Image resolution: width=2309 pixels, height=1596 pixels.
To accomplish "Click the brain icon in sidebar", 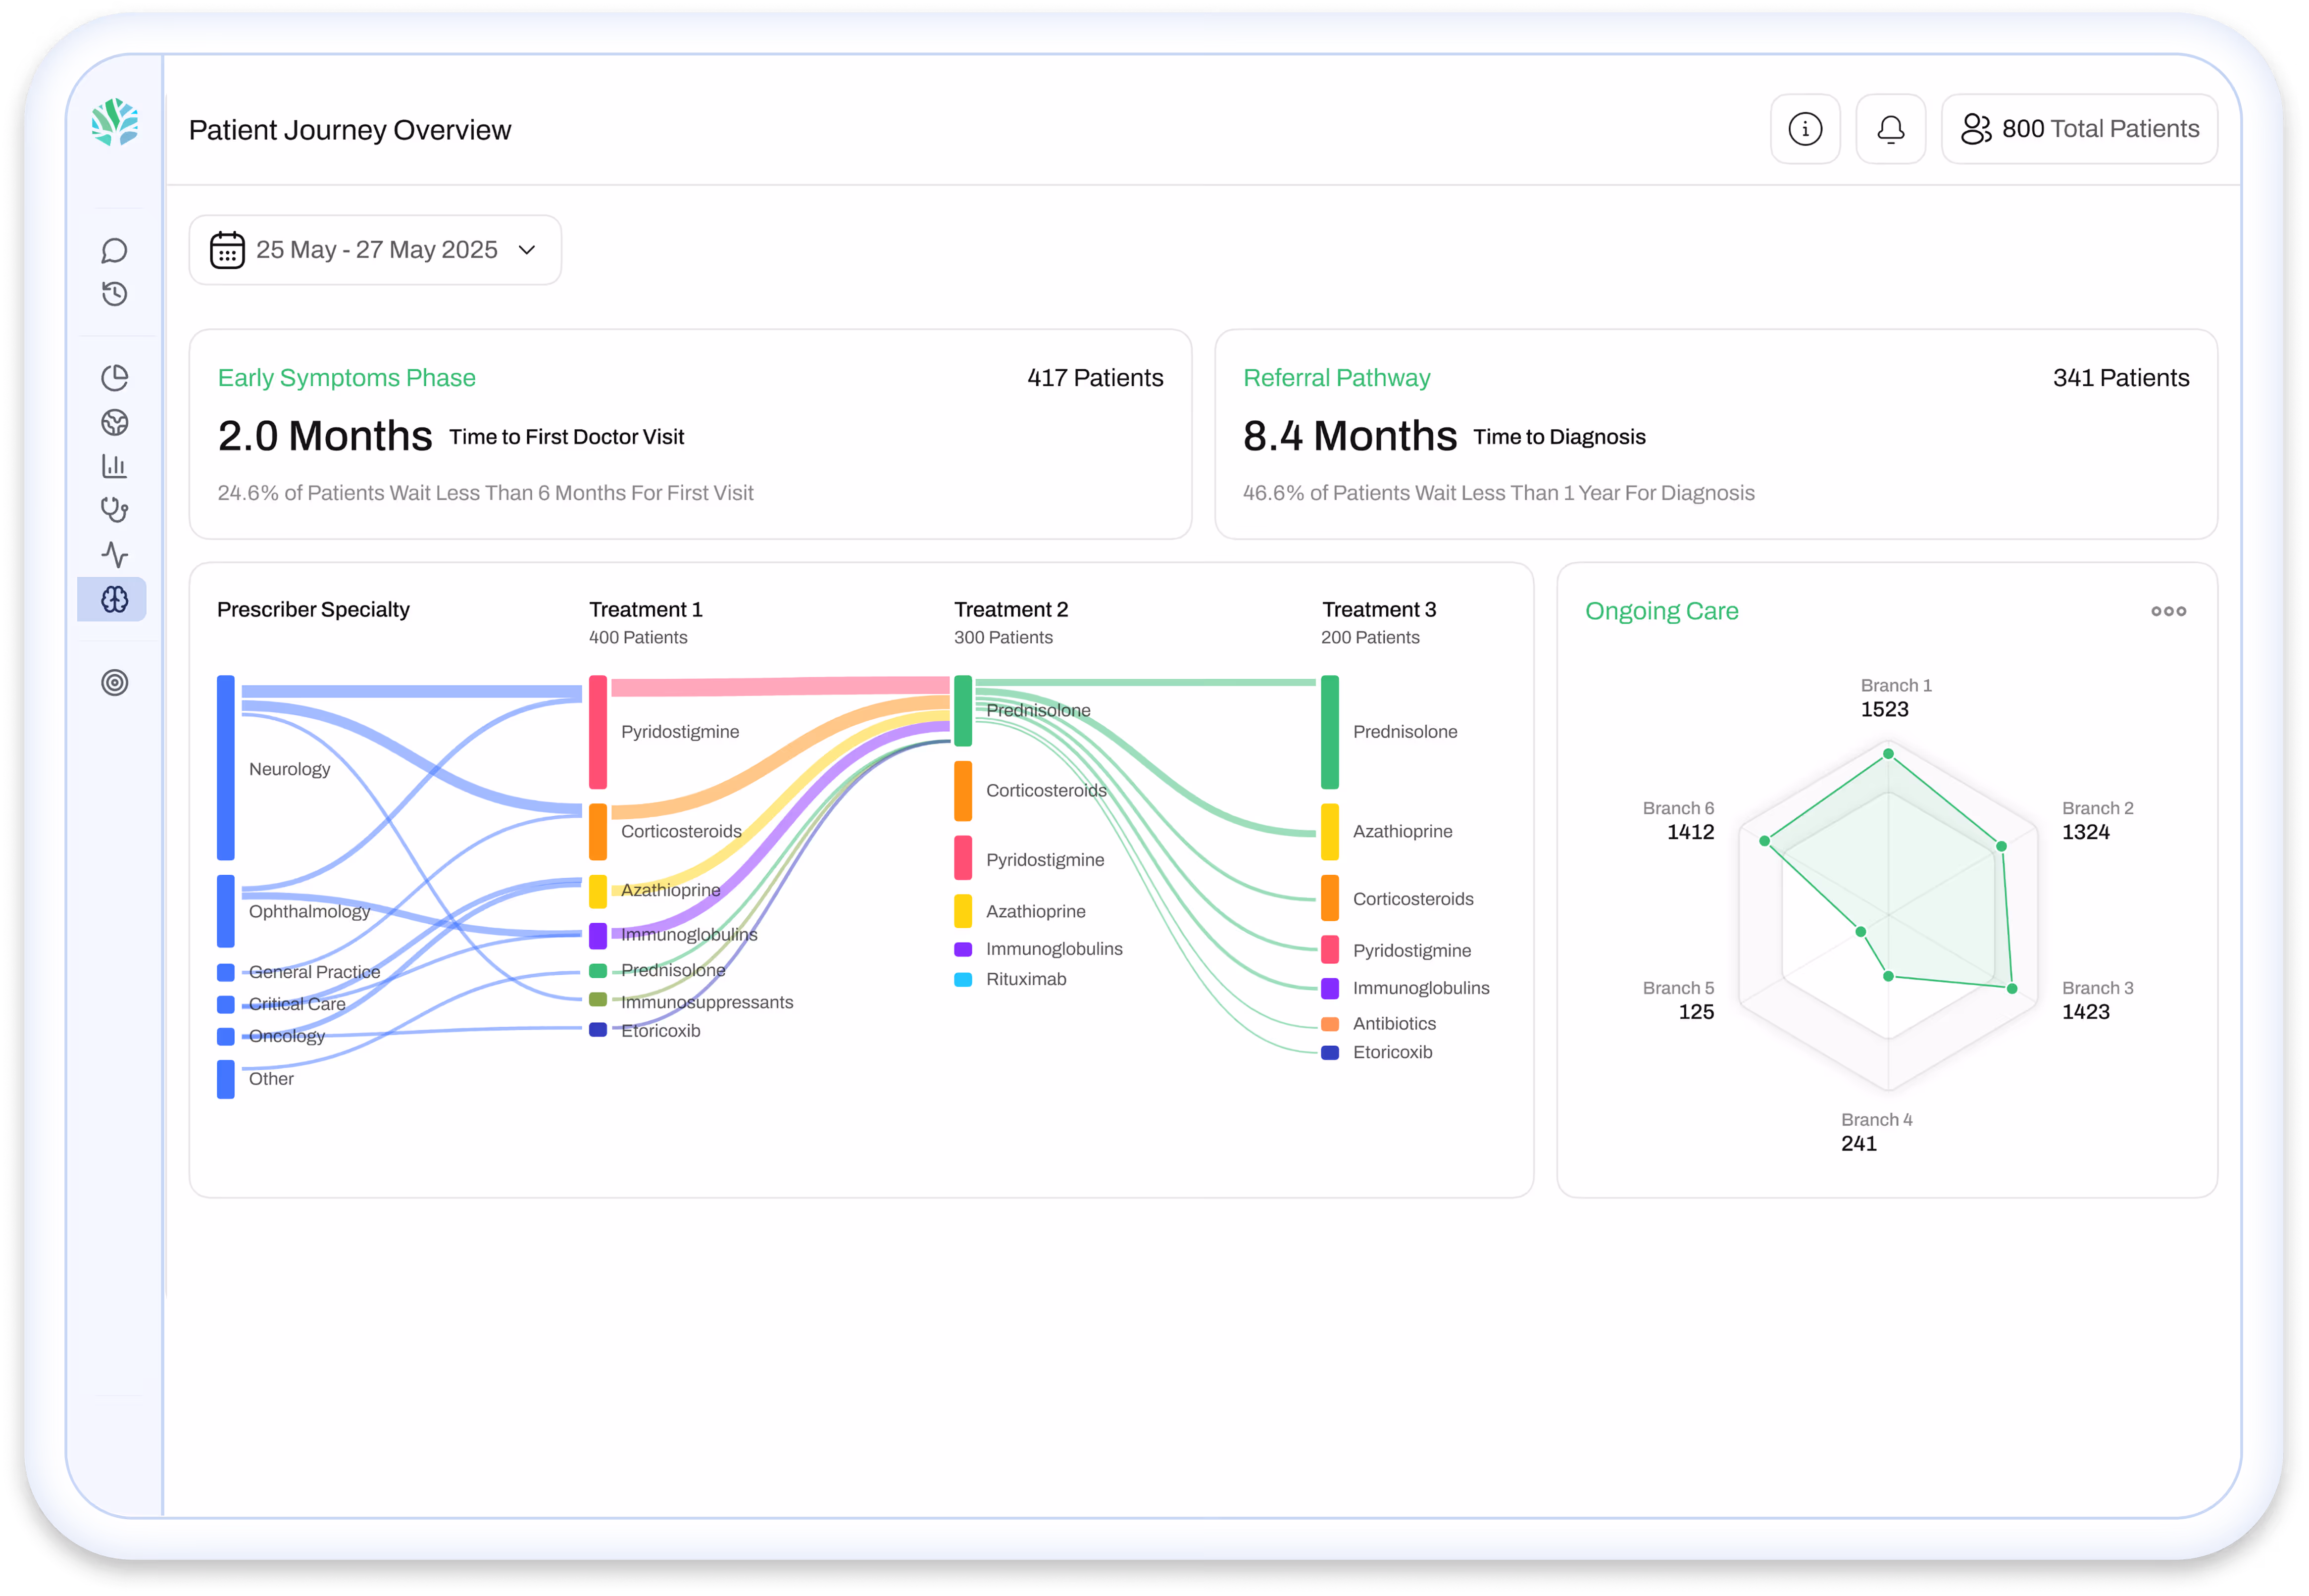I will click(x=114, y=599).
